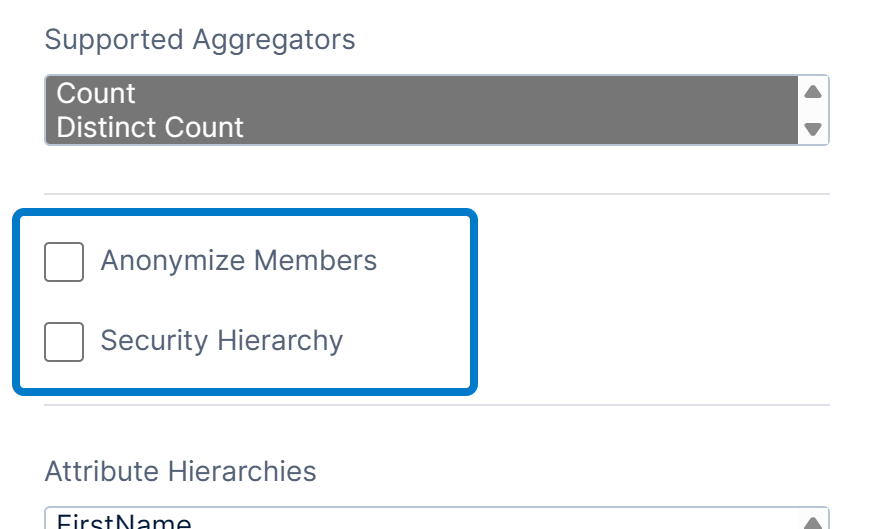
Task: Select Count in Supported Aggregators
Action: [x=96, y=93]
